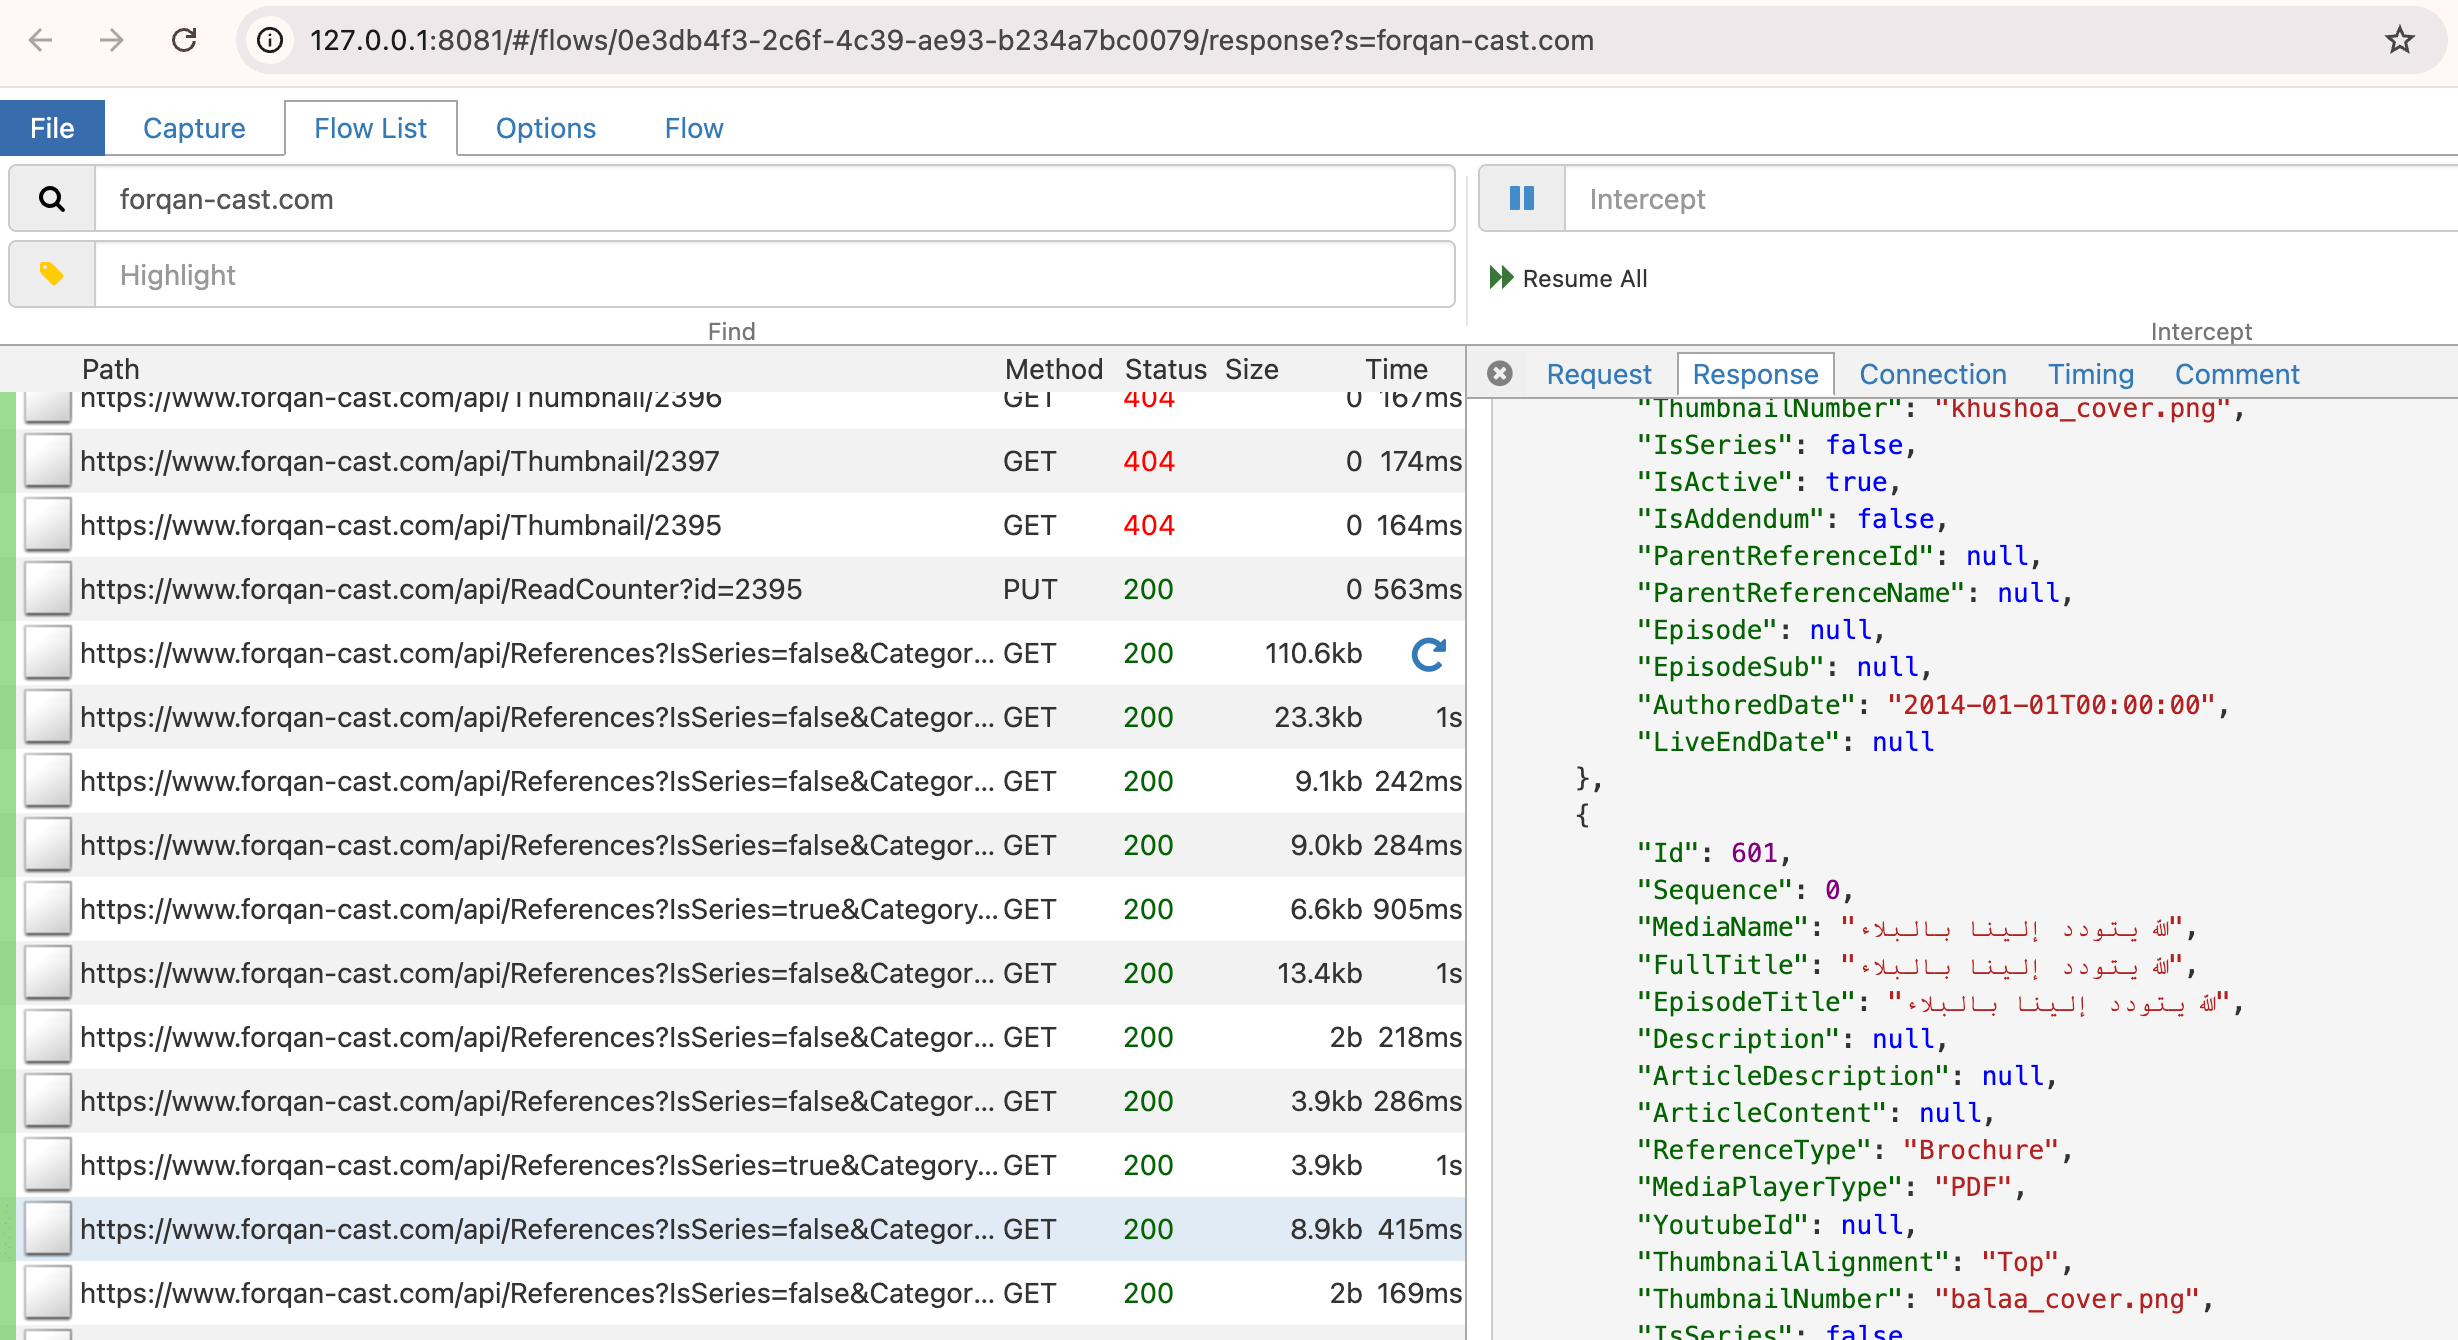Click the Intercept input field
This screenshot has width=2458, height=1340.
click(2010, 199)
